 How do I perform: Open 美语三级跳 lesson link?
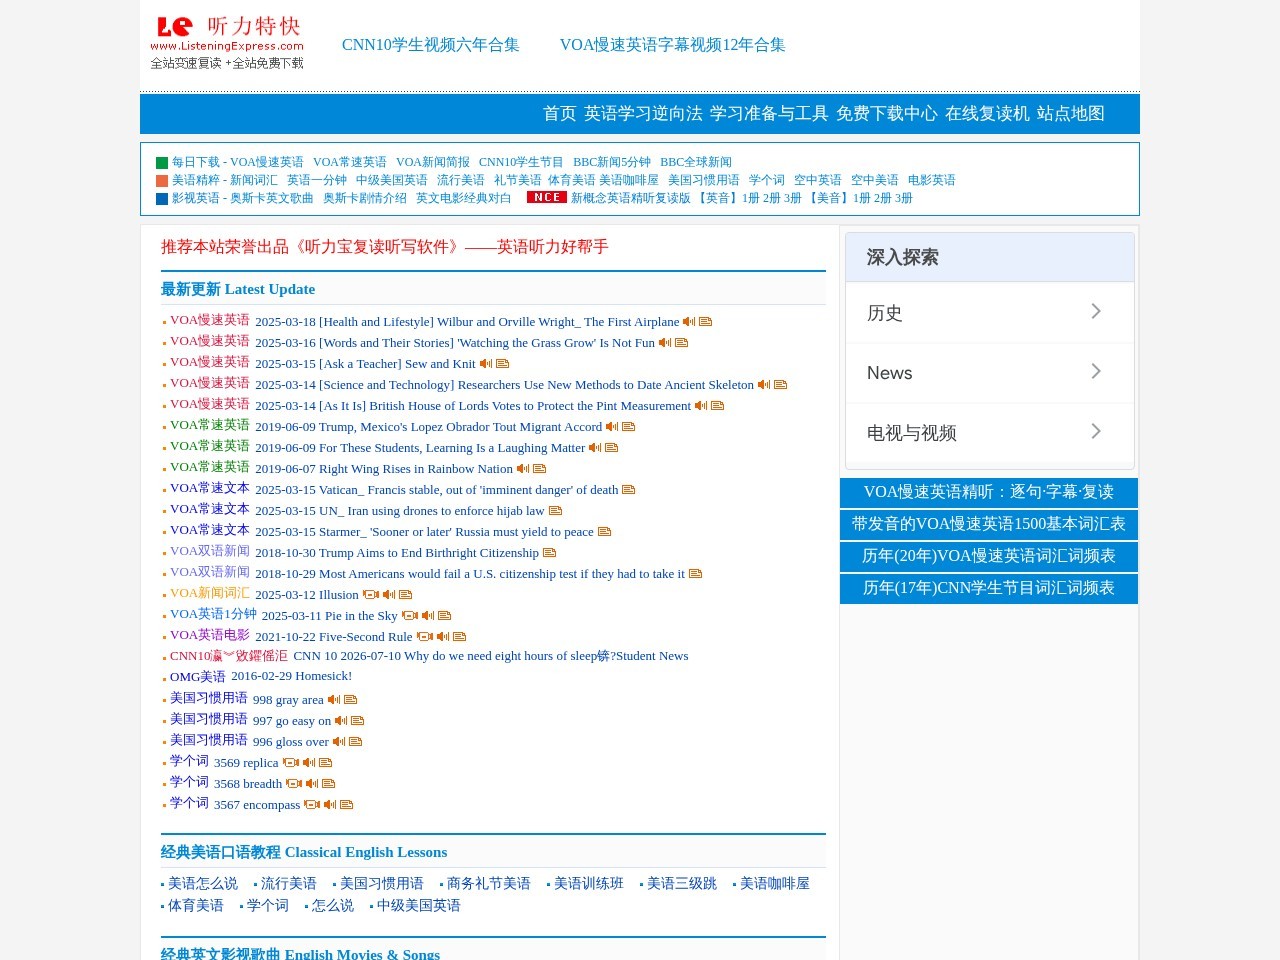tap(682, 884)
